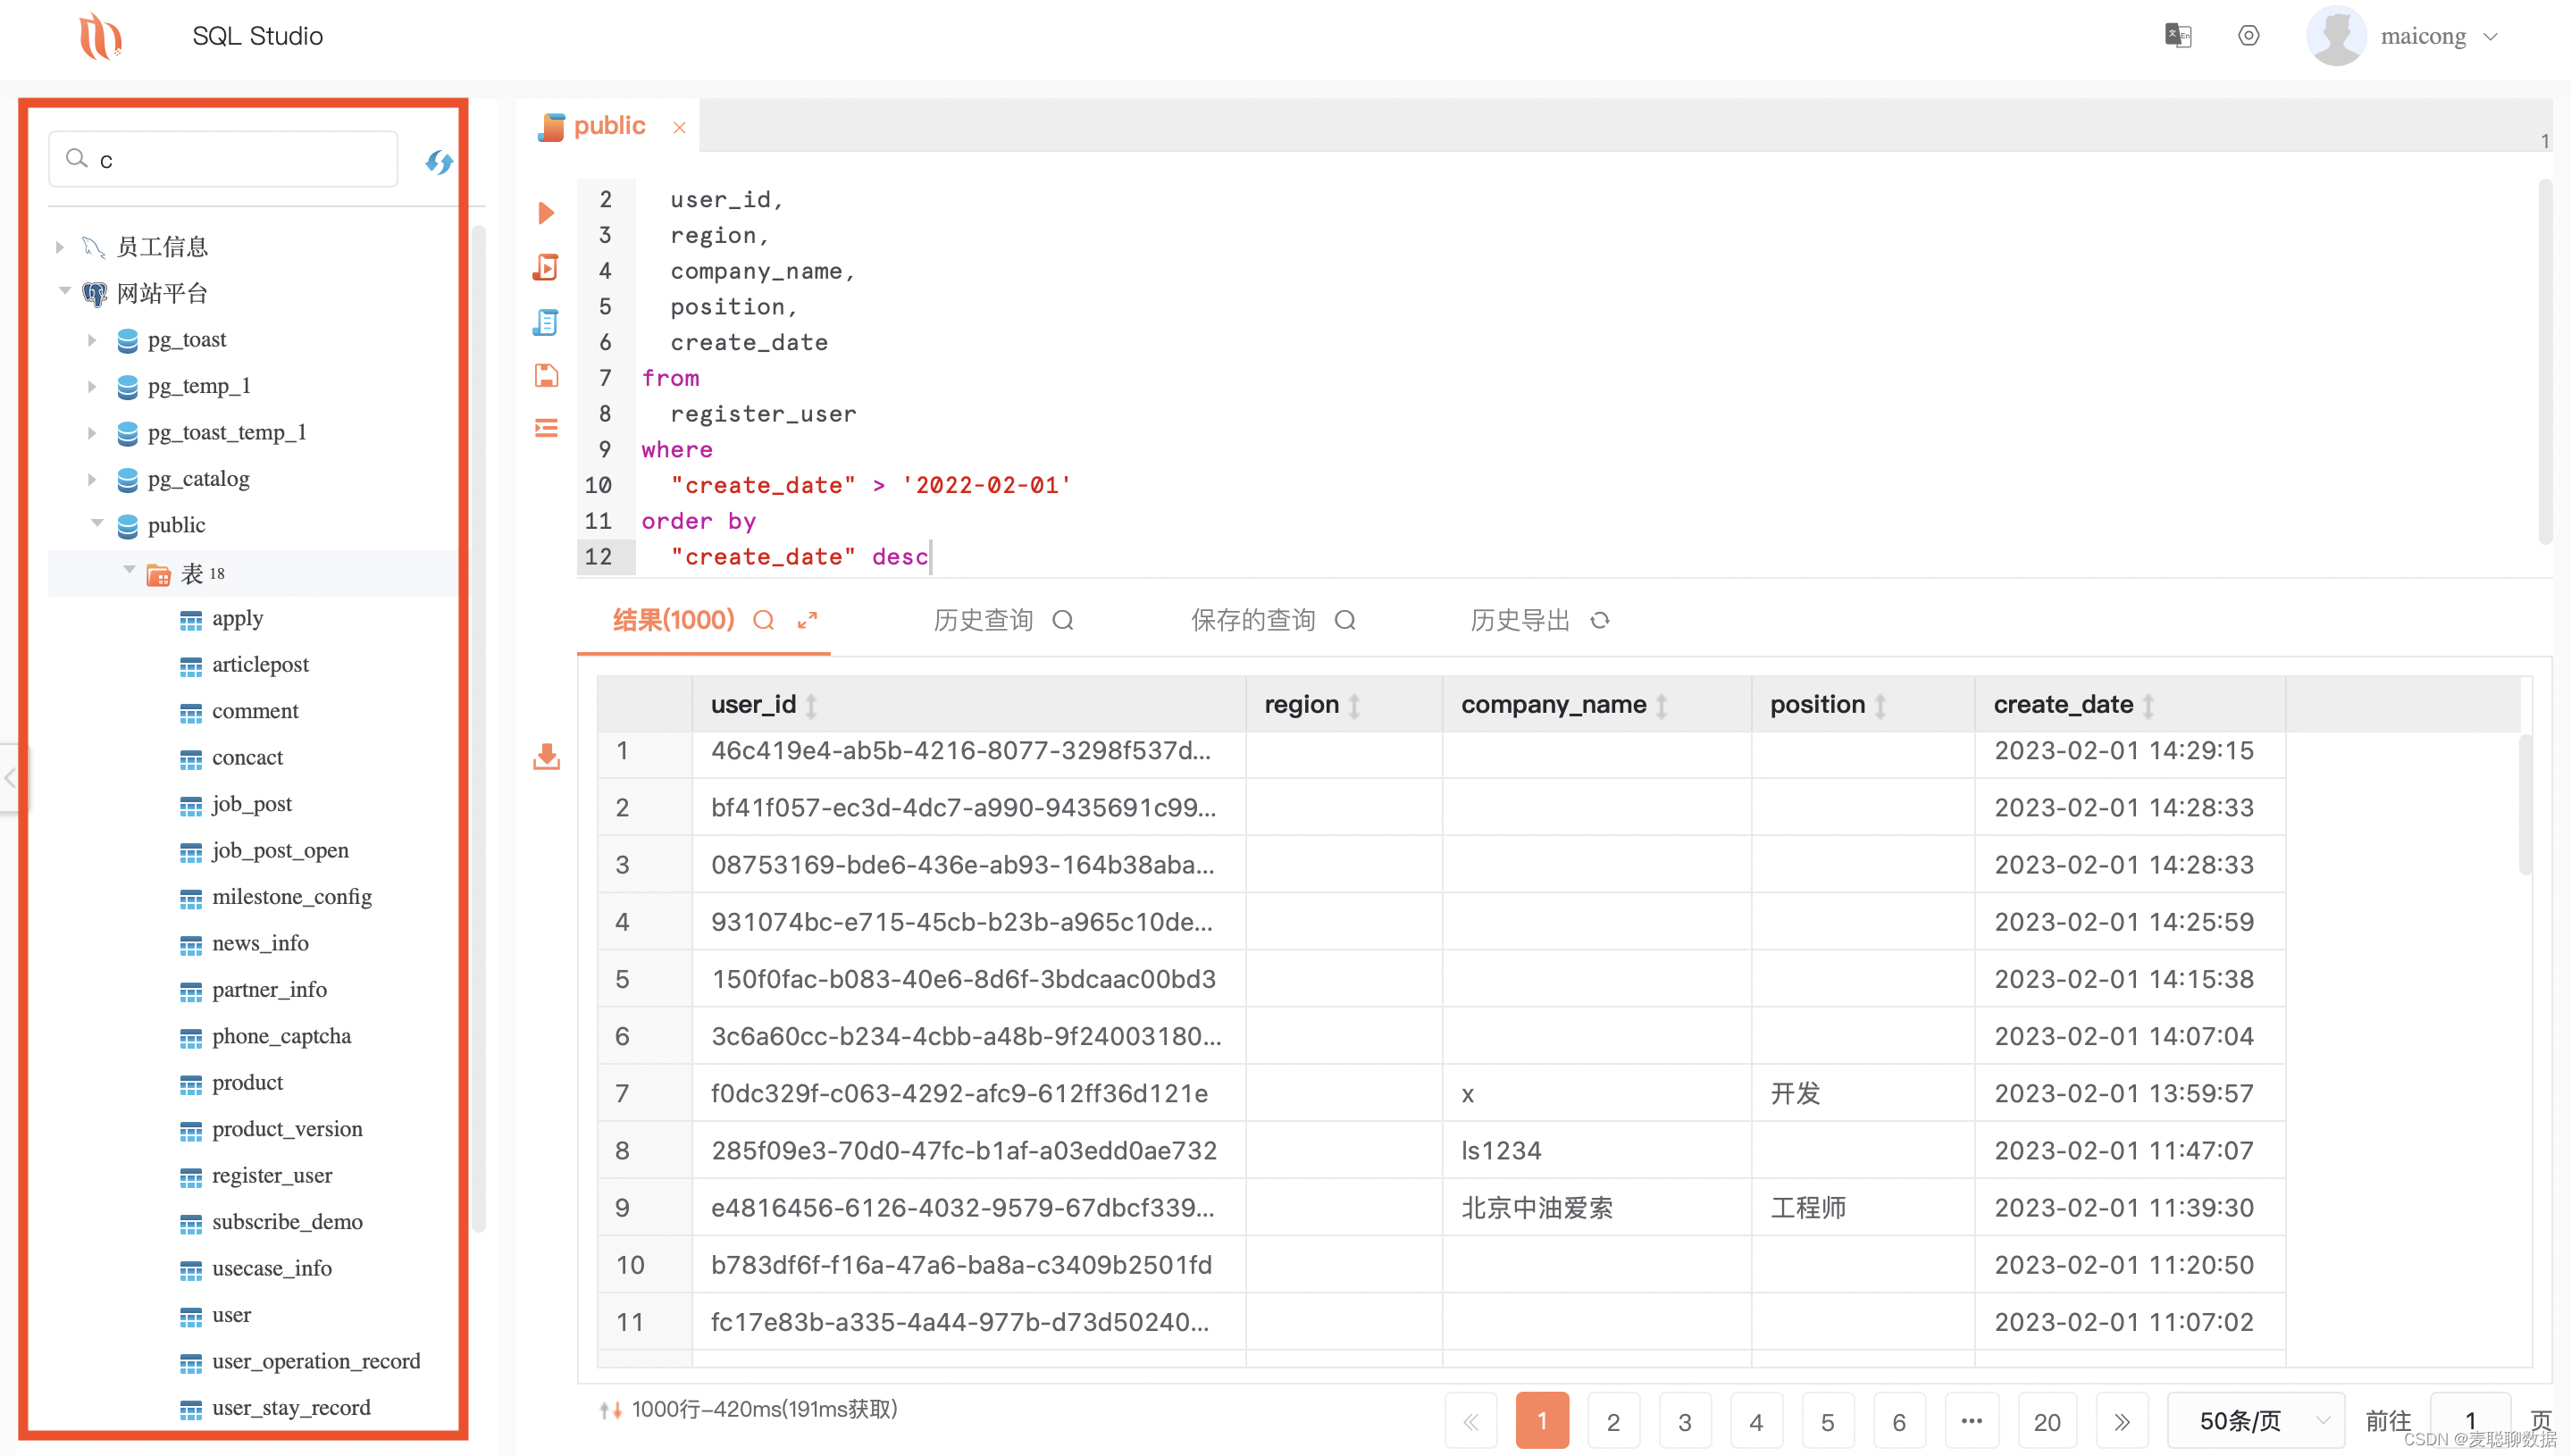The height and width of the screenshot is (1456, 2571).
Task: Expand results to fullscreen
Action: (x=808, y=621)
